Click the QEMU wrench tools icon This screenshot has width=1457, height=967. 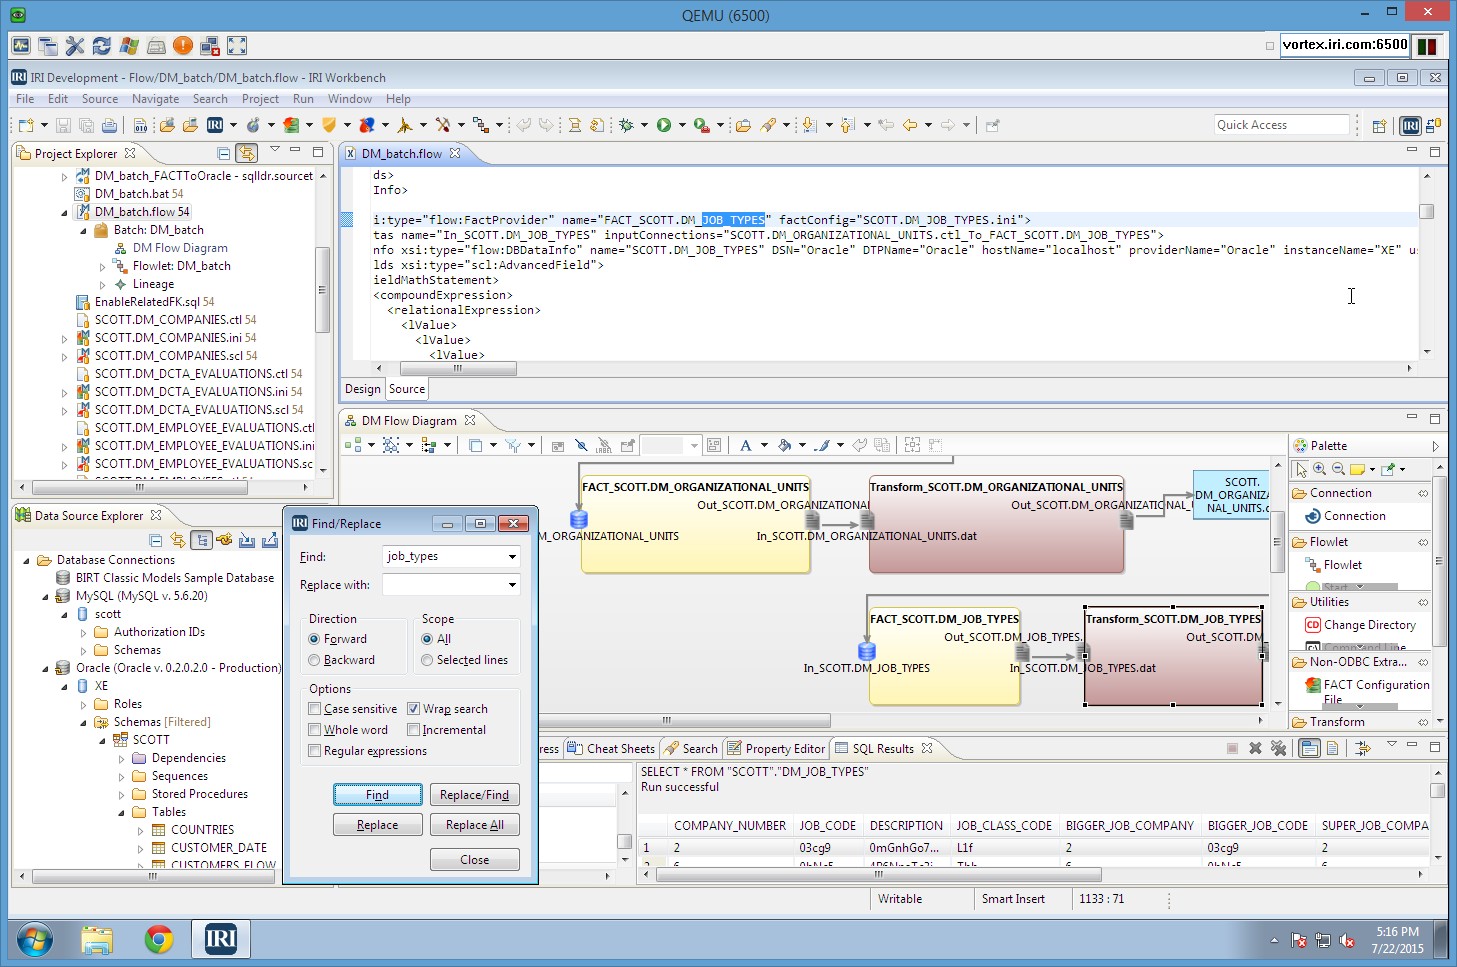[74, 46]
